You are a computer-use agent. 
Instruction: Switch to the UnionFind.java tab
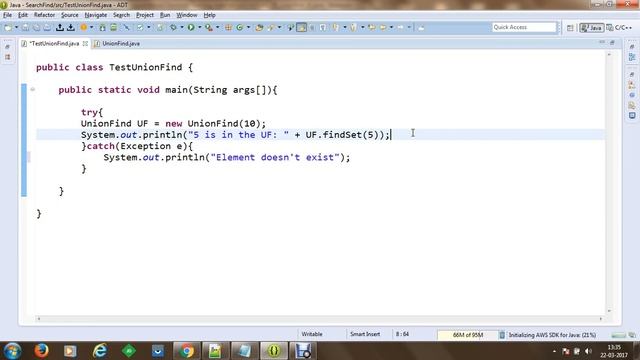click(x=117, y=43)
